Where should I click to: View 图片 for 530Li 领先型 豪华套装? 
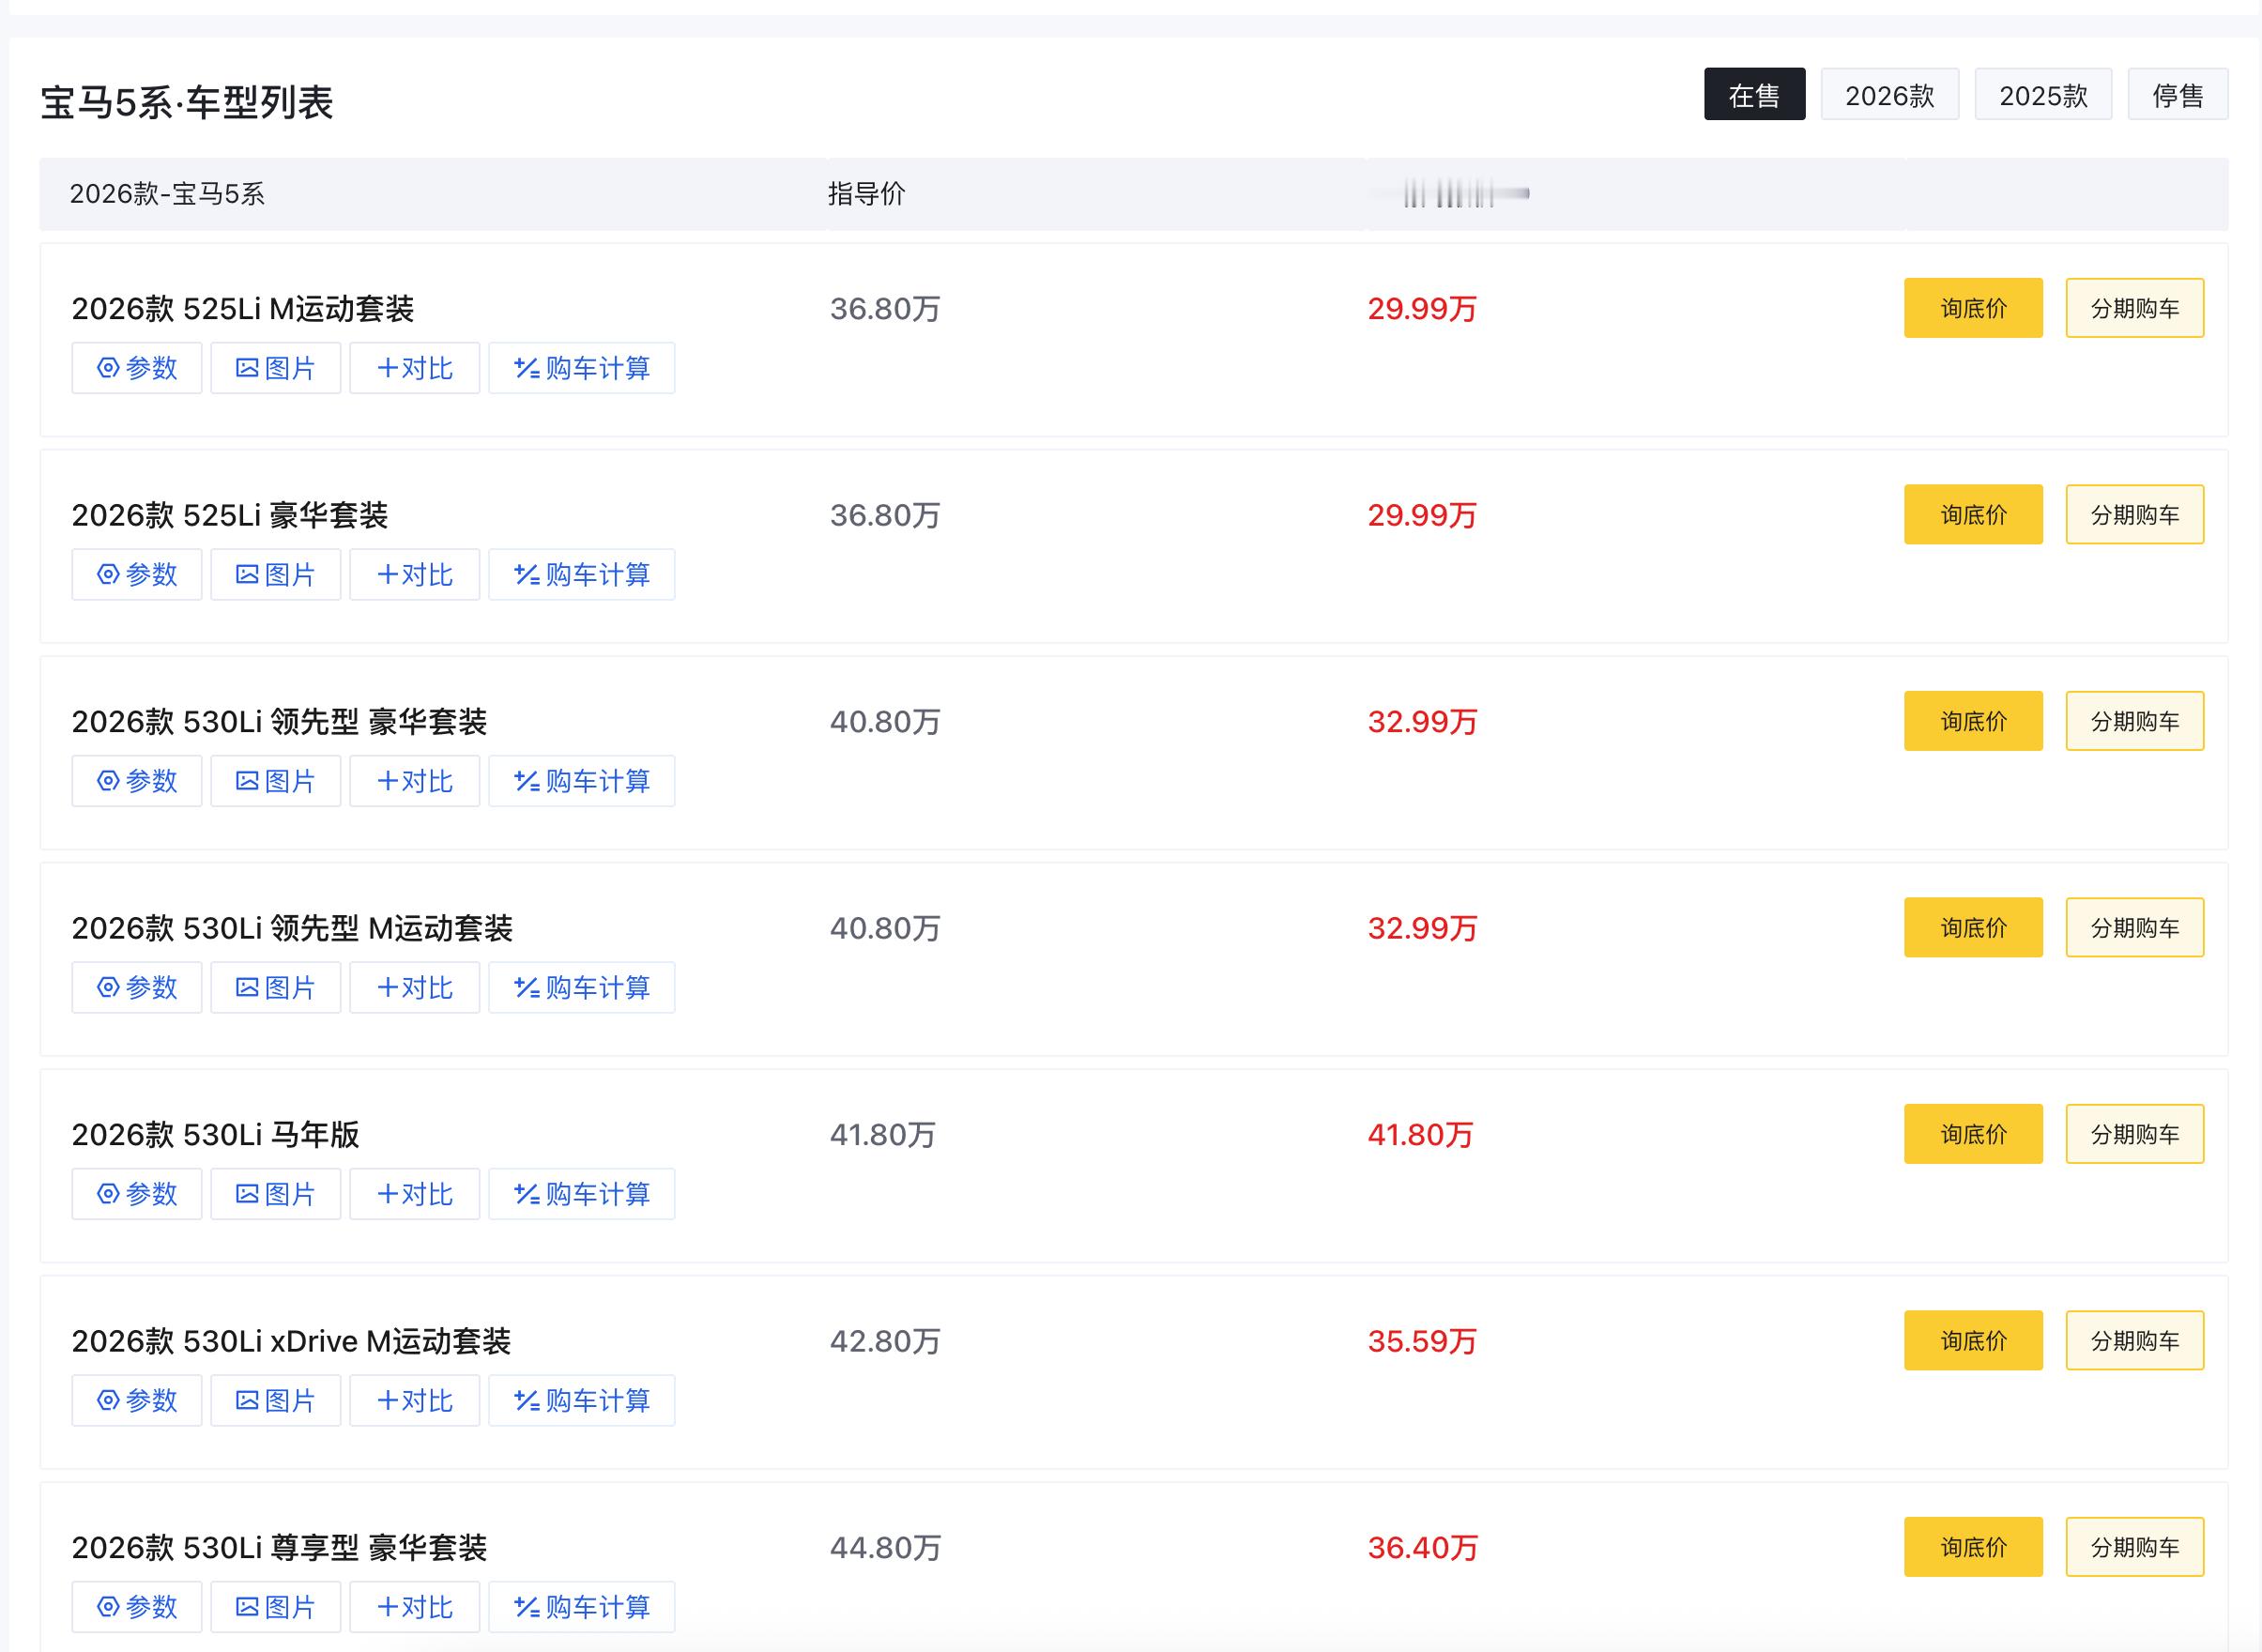[x=276, y=781]
